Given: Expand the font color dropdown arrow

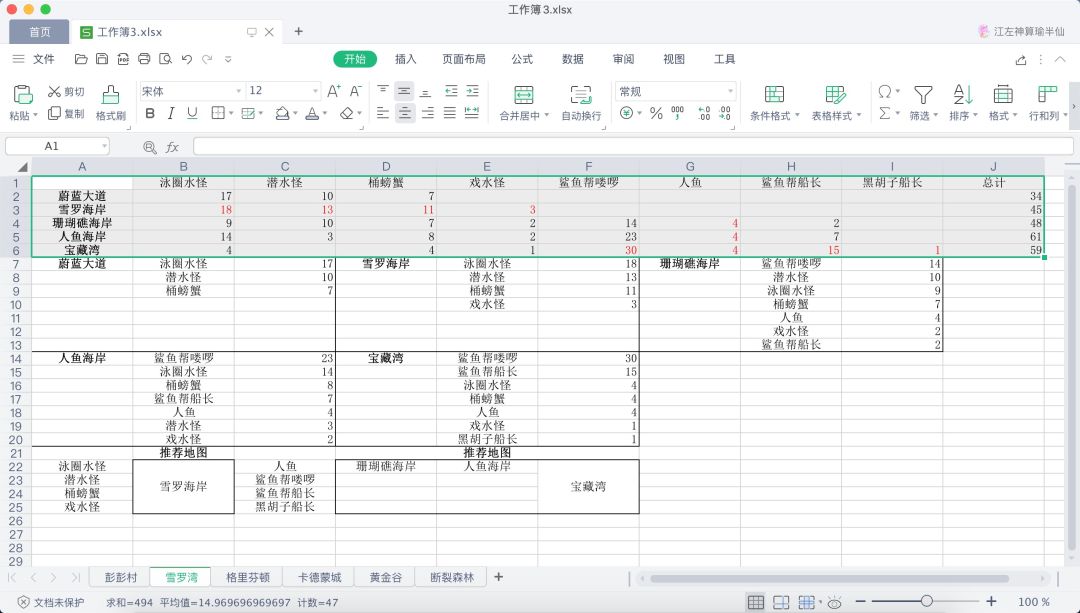Looking at the screenshot, I should coord(325,114).
